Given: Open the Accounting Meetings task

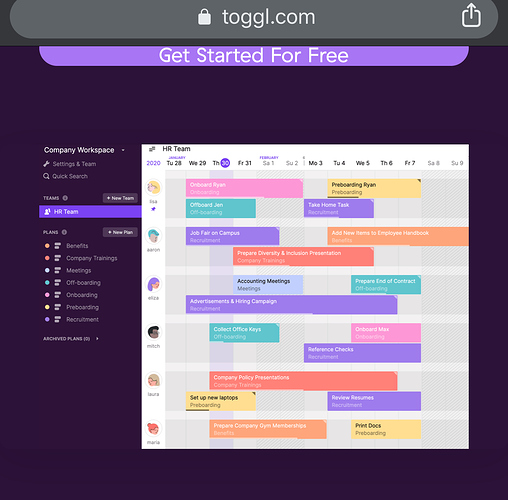Looking at the screenshot, I should [268, 285].
